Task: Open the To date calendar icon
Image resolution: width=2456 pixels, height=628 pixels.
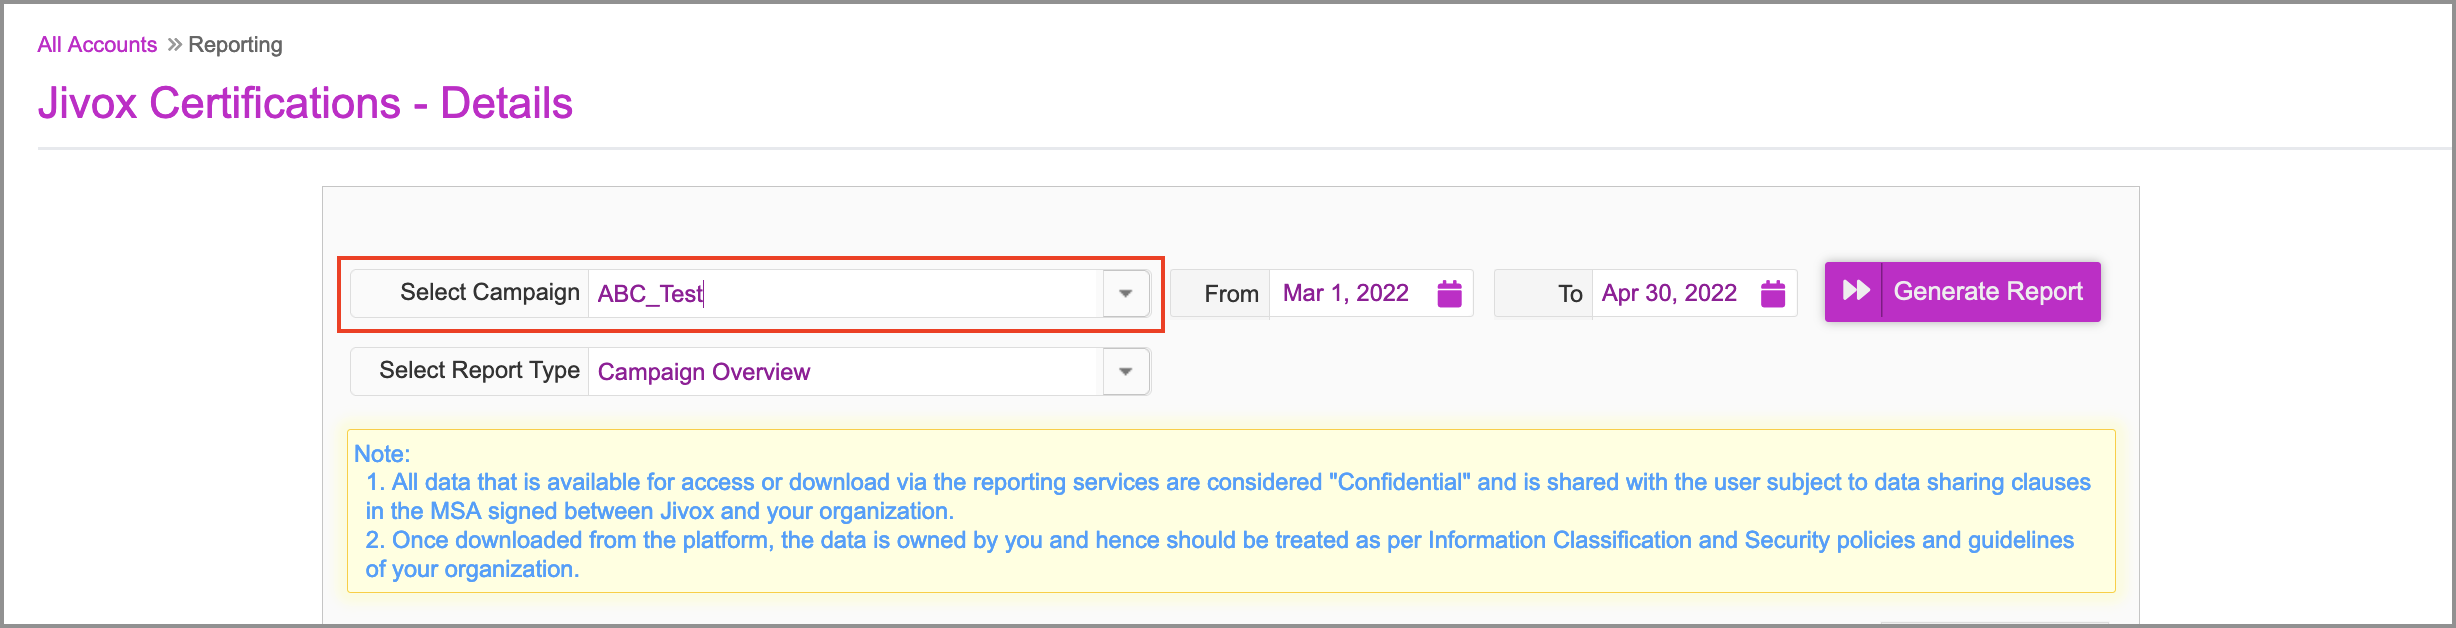Action: point(1773,293)
